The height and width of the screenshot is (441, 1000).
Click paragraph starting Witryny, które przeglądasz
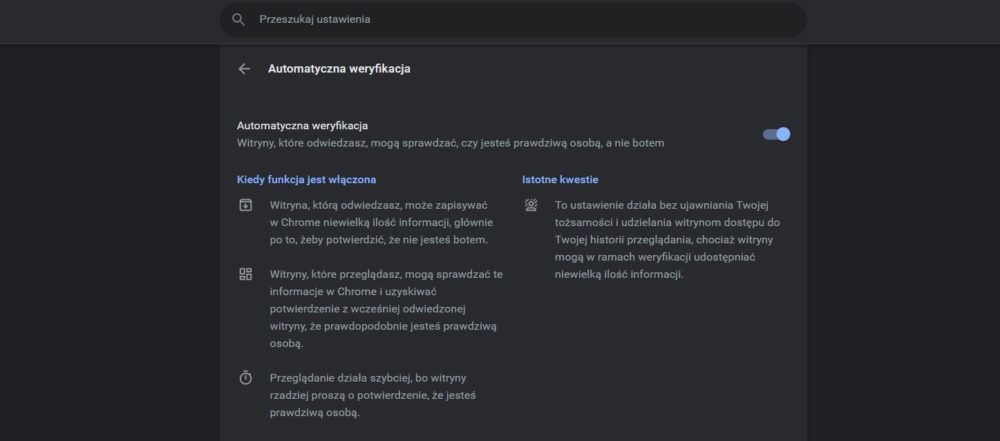pyautogui.click(x=386, y=309)
